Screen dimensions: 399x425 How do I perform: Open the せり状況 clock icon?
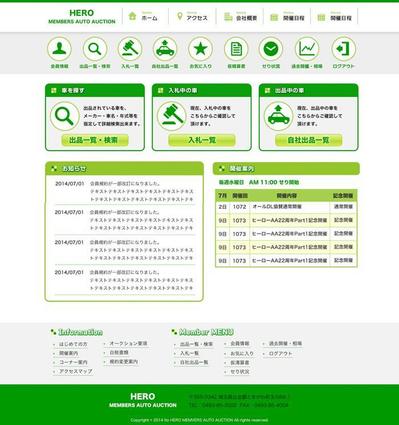(x=271, y=49)
